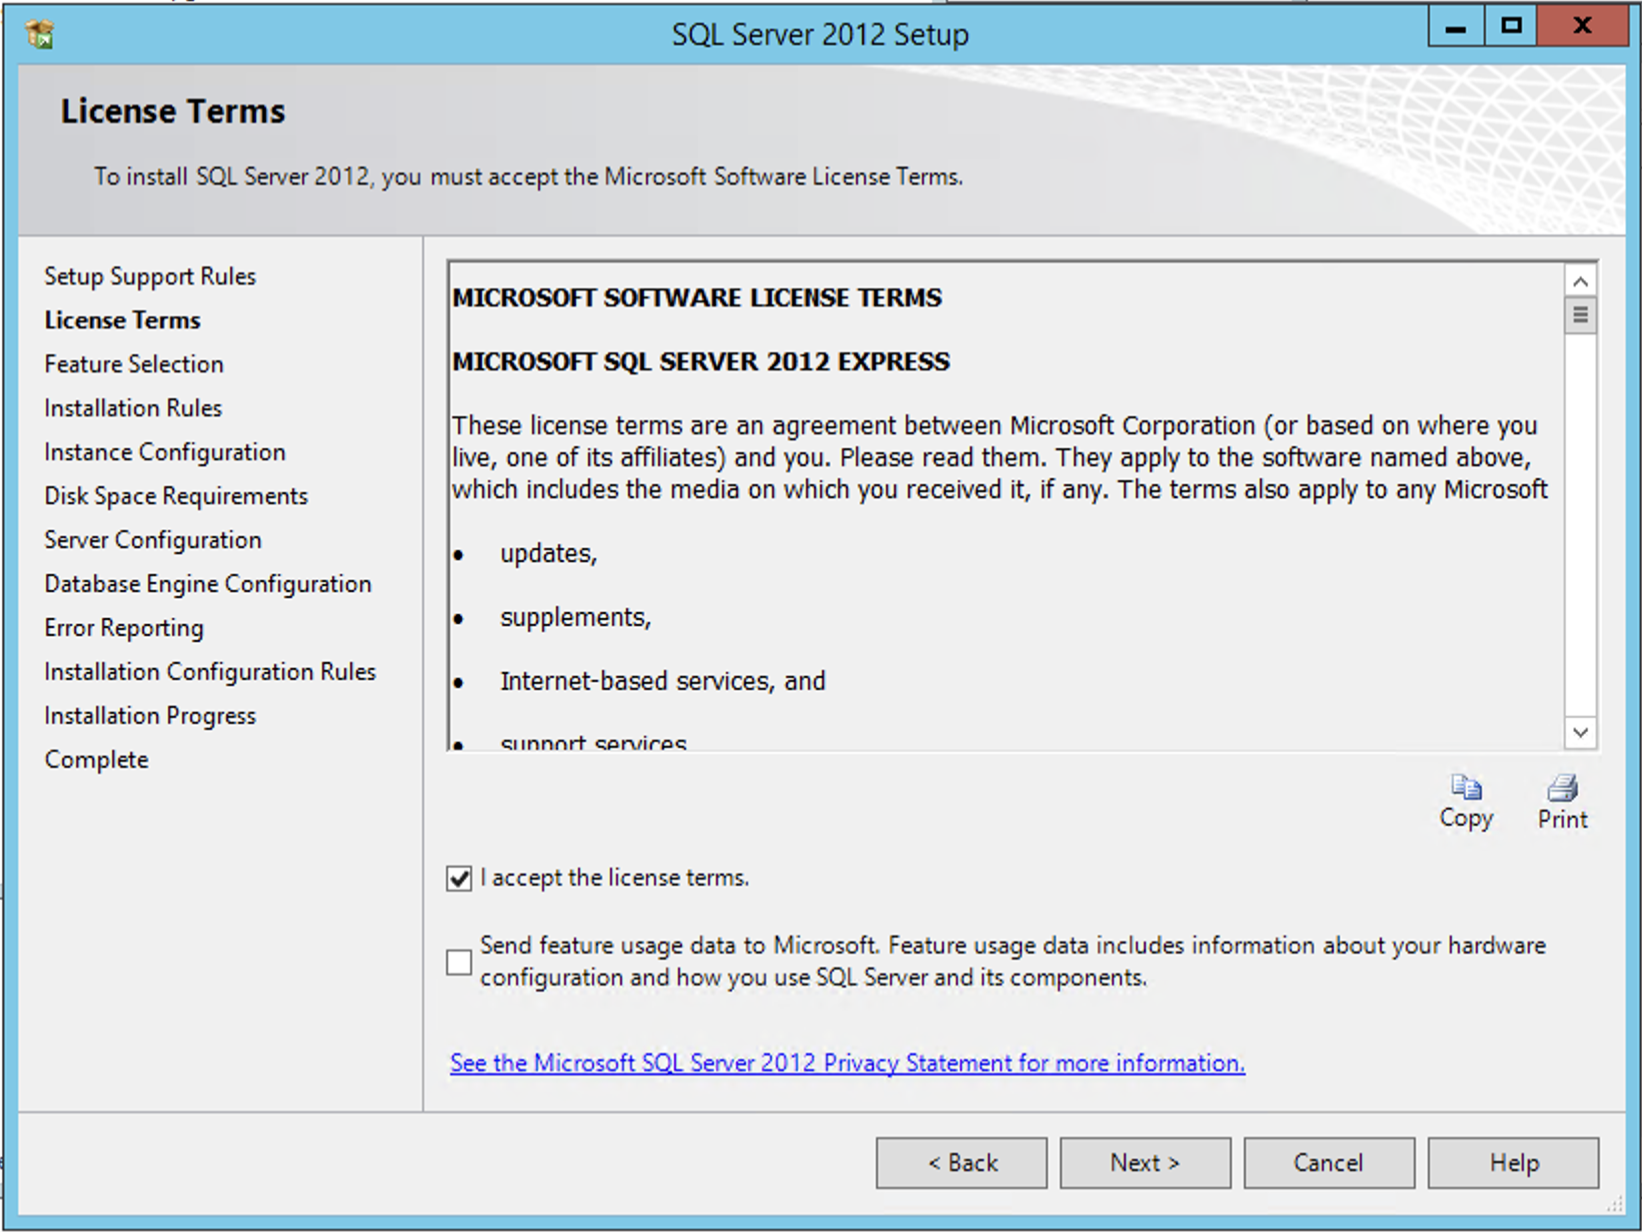The image size is (1642, 1232).
Task: Select Feature Selection in the sidebar
Action: (x=133, y=364)
